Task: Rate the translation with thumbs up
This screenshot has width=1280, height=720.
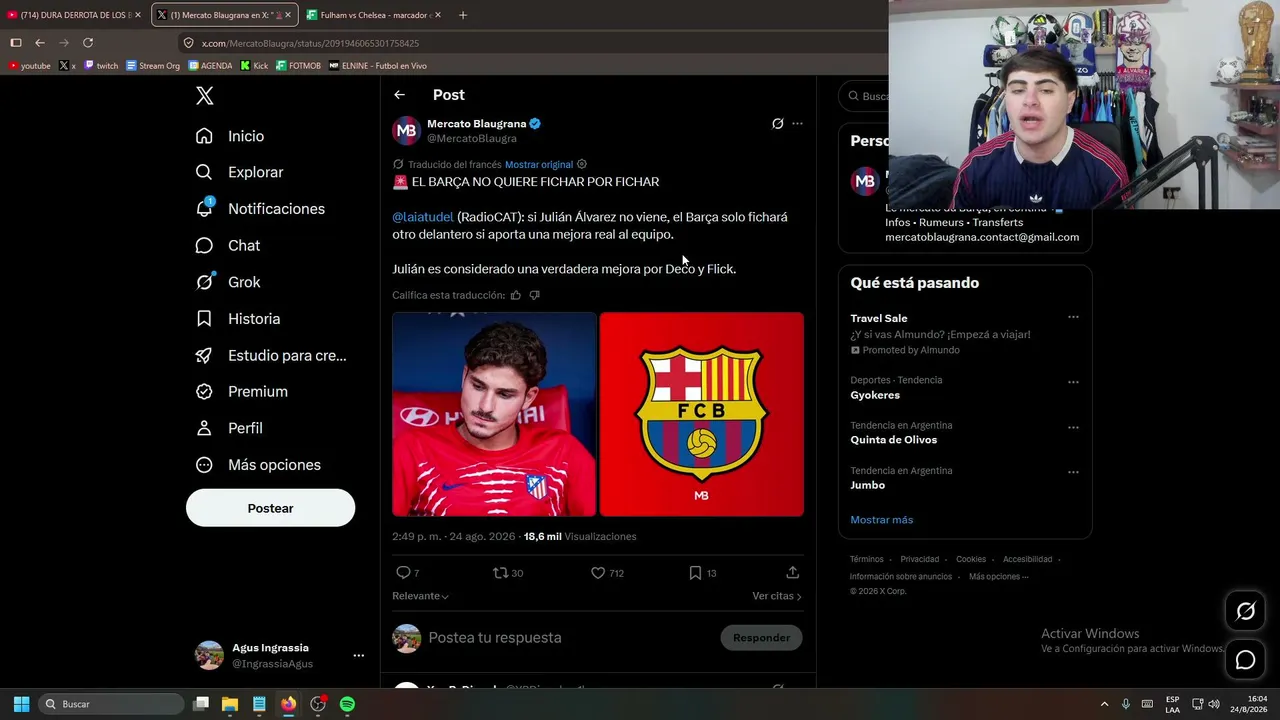Action: click(516, 295)
